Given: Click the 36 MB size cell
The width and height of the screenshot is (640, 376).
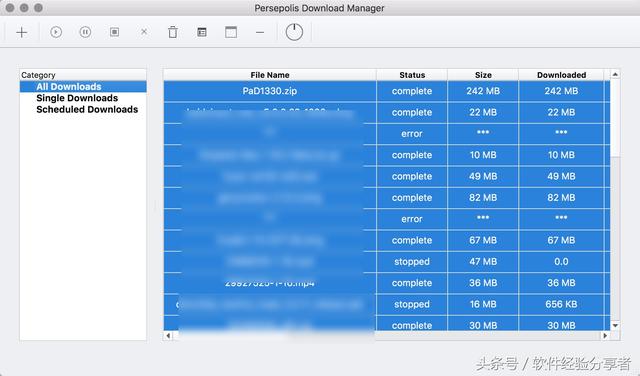Looking at the screenshot, I should 483,283.
